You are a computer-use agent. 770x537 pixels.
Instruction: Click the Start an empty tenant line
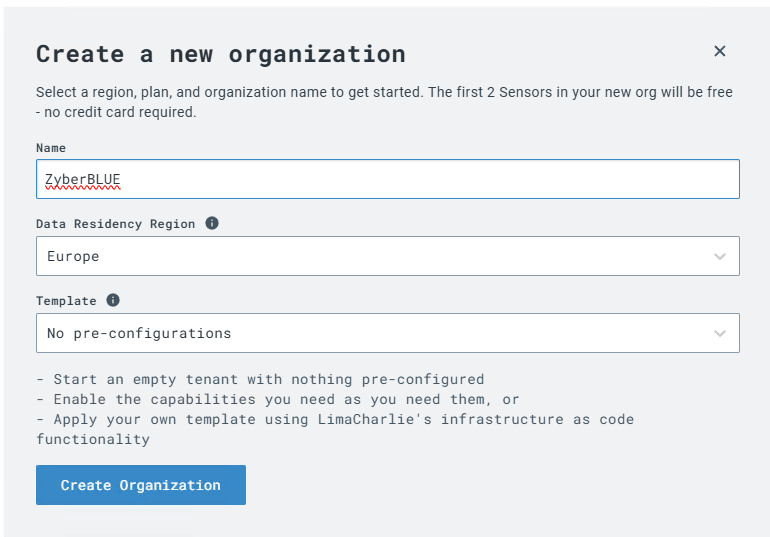260,379
